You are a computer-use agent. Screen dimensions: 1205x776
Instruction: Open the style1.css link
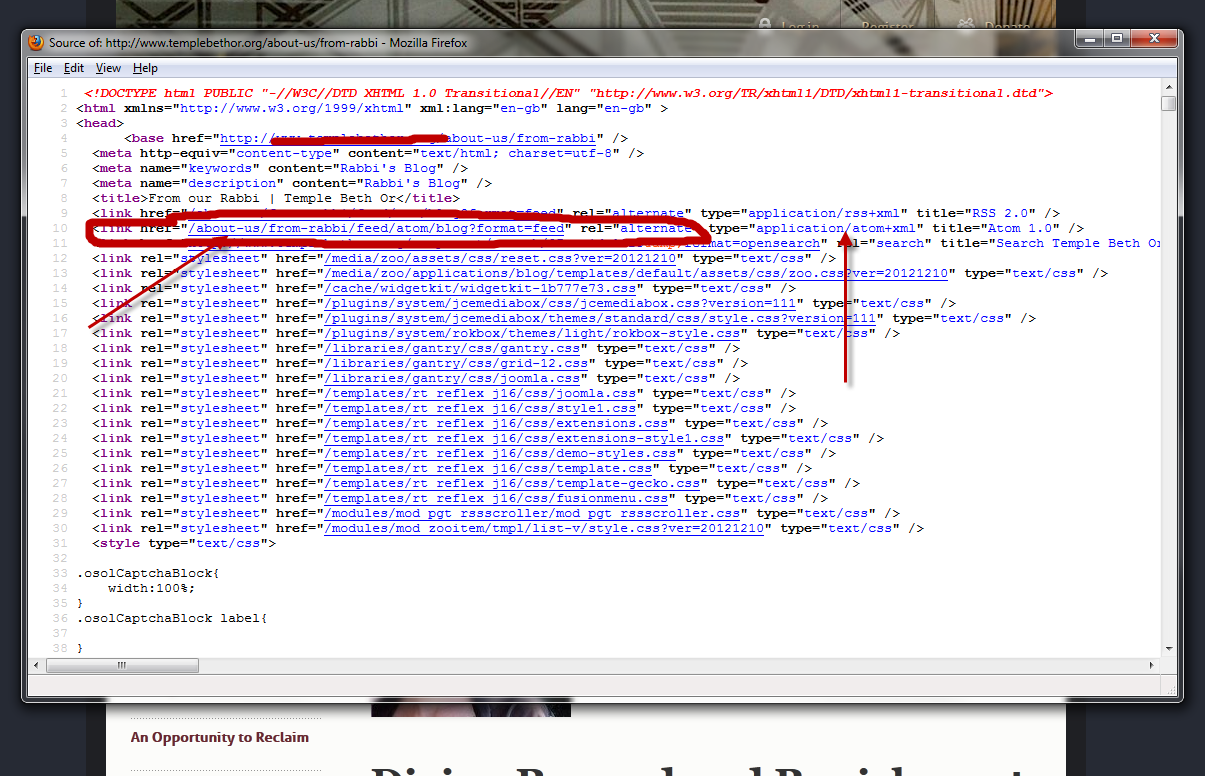click(481, 408)
